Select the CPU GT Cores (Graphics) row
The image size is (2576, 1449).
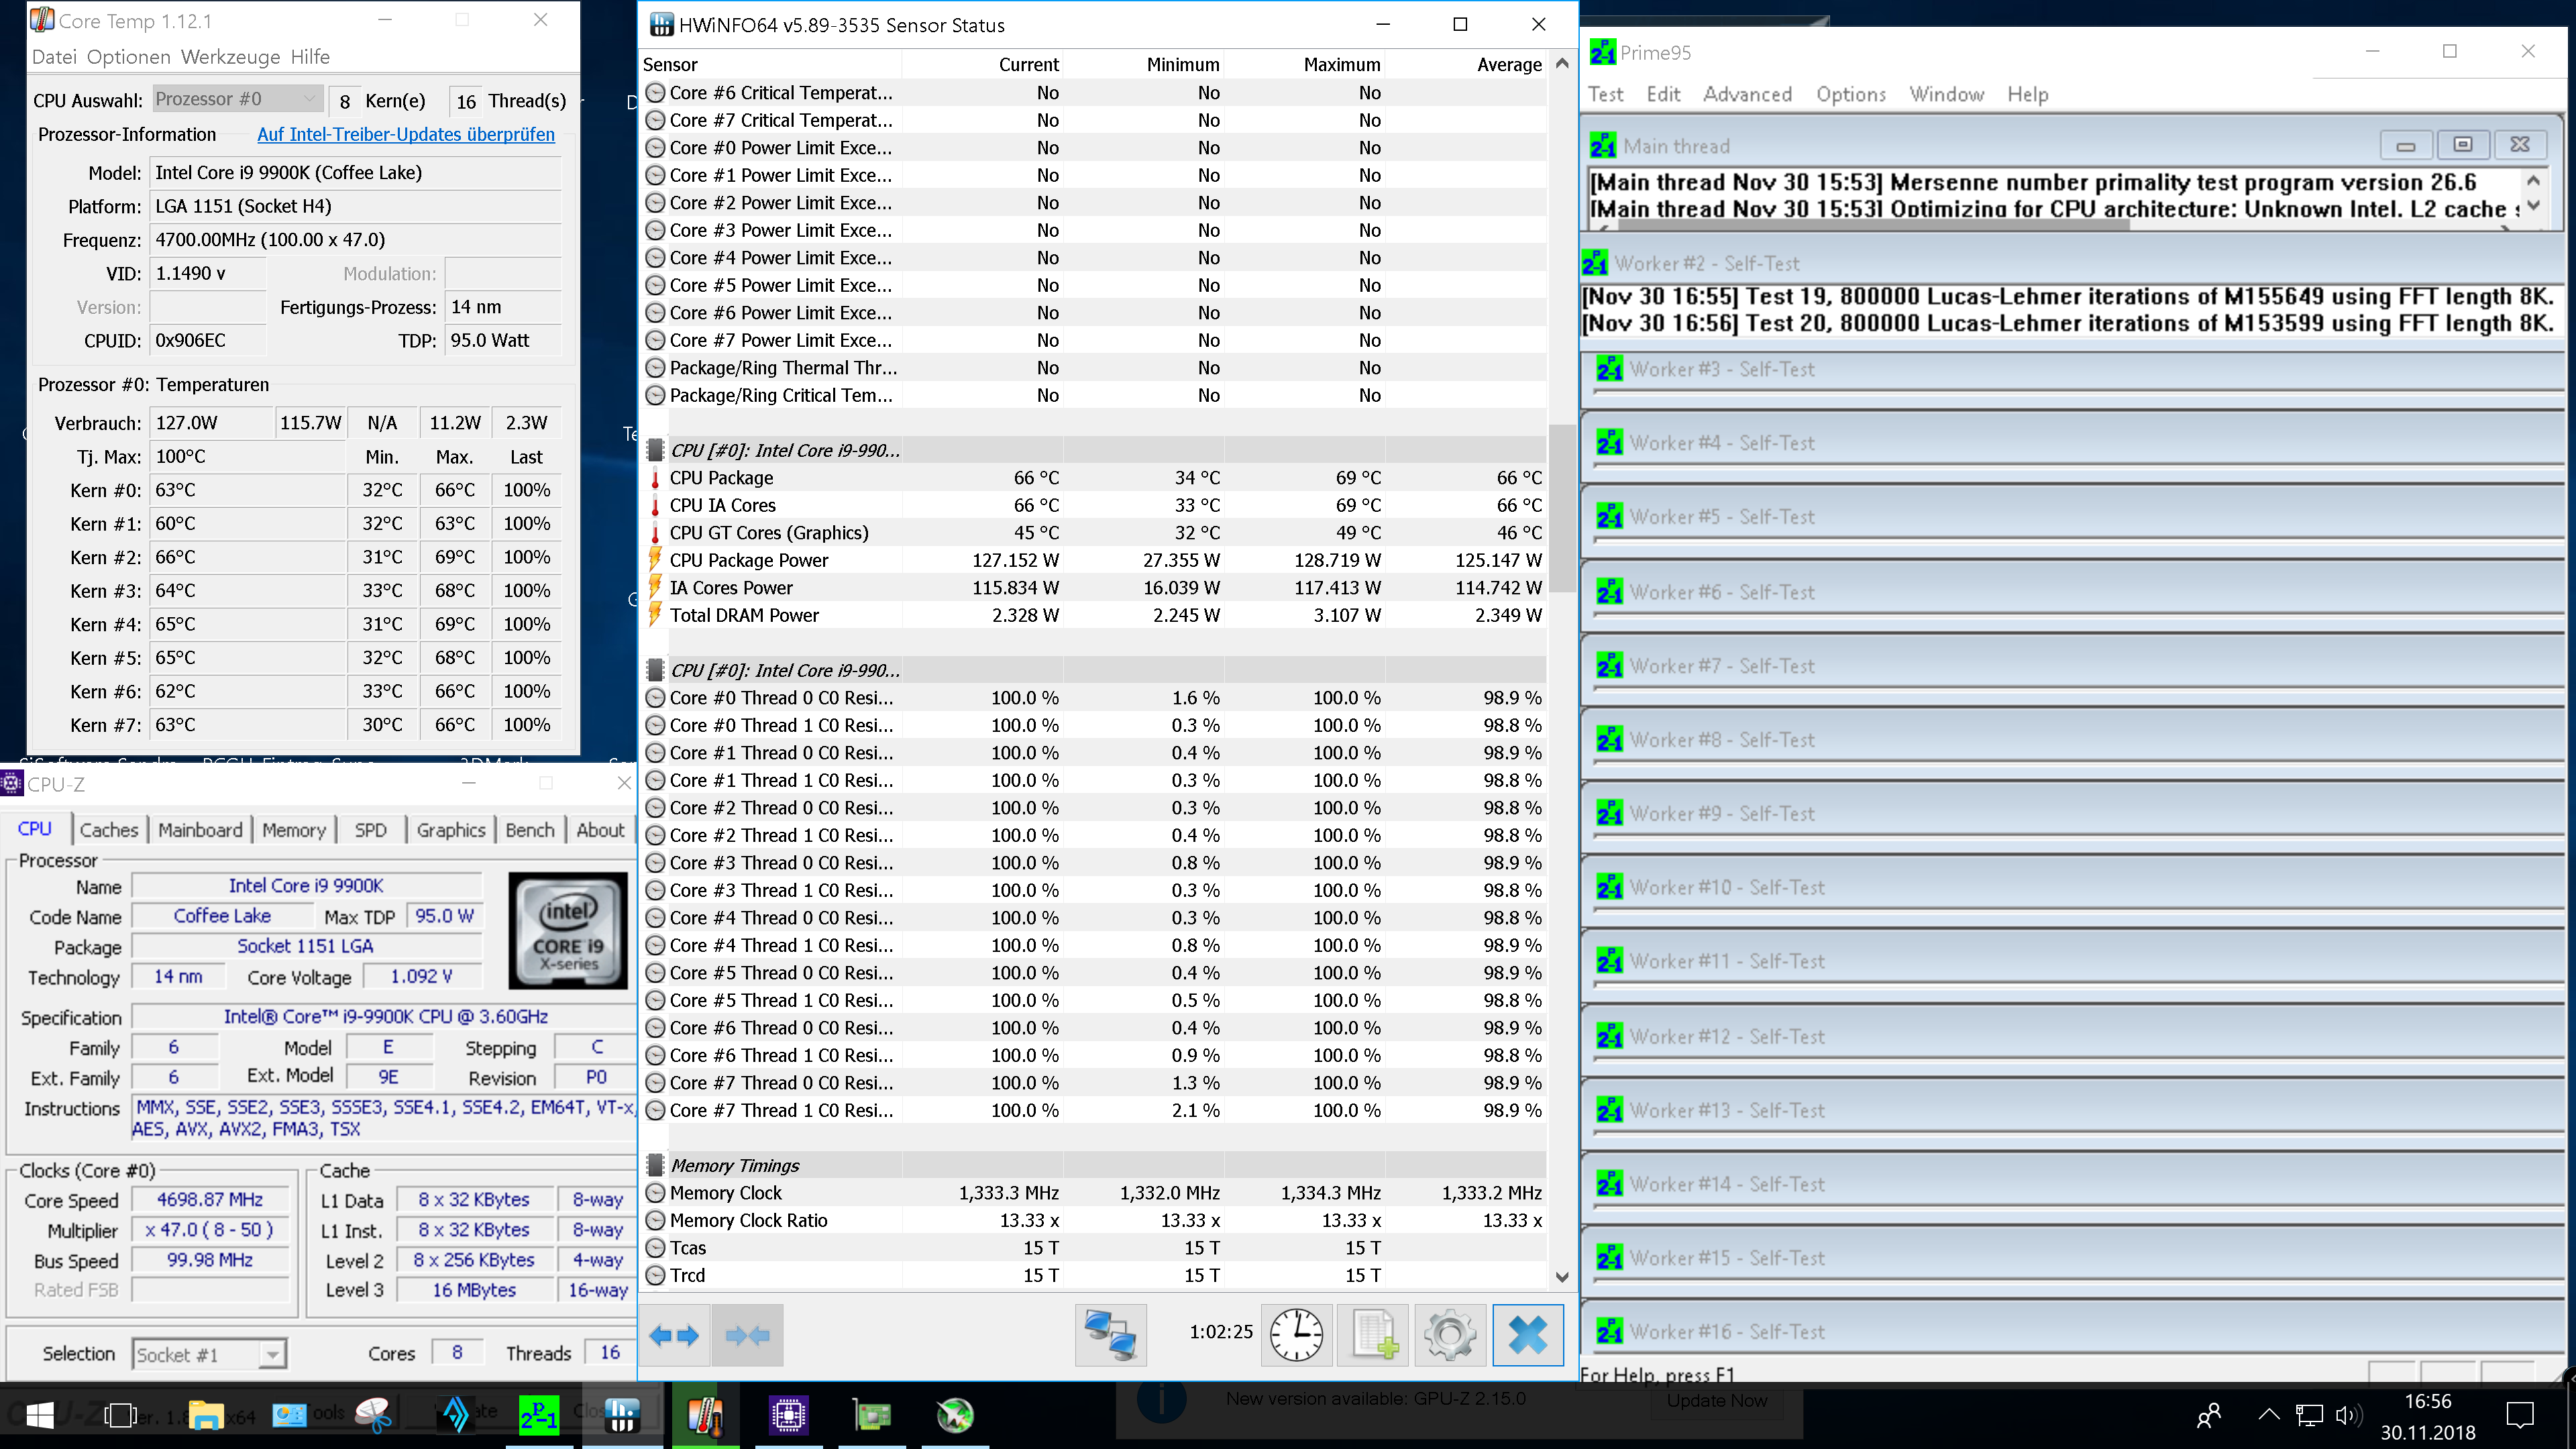[1094, 533]
